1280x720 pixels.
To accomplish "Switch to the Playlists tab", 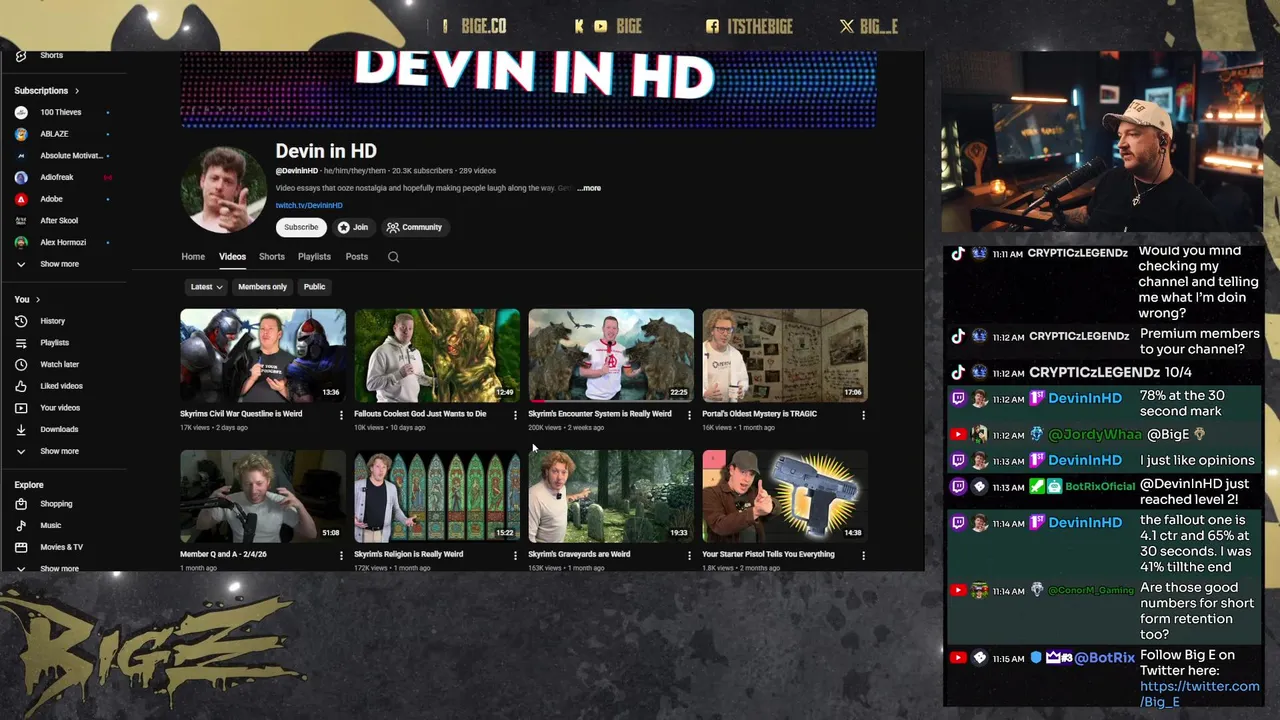I will tap(314, 257).
